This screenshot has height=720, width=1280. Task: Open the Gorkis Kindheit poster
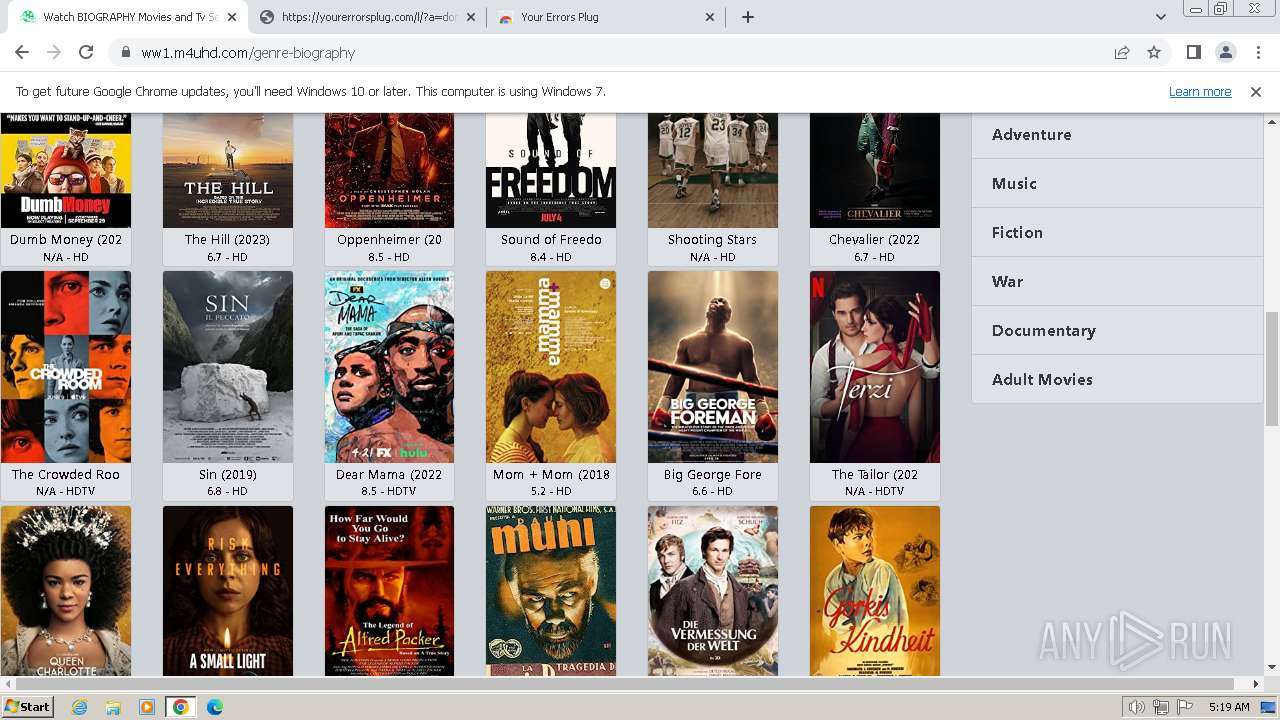point(875,591)
